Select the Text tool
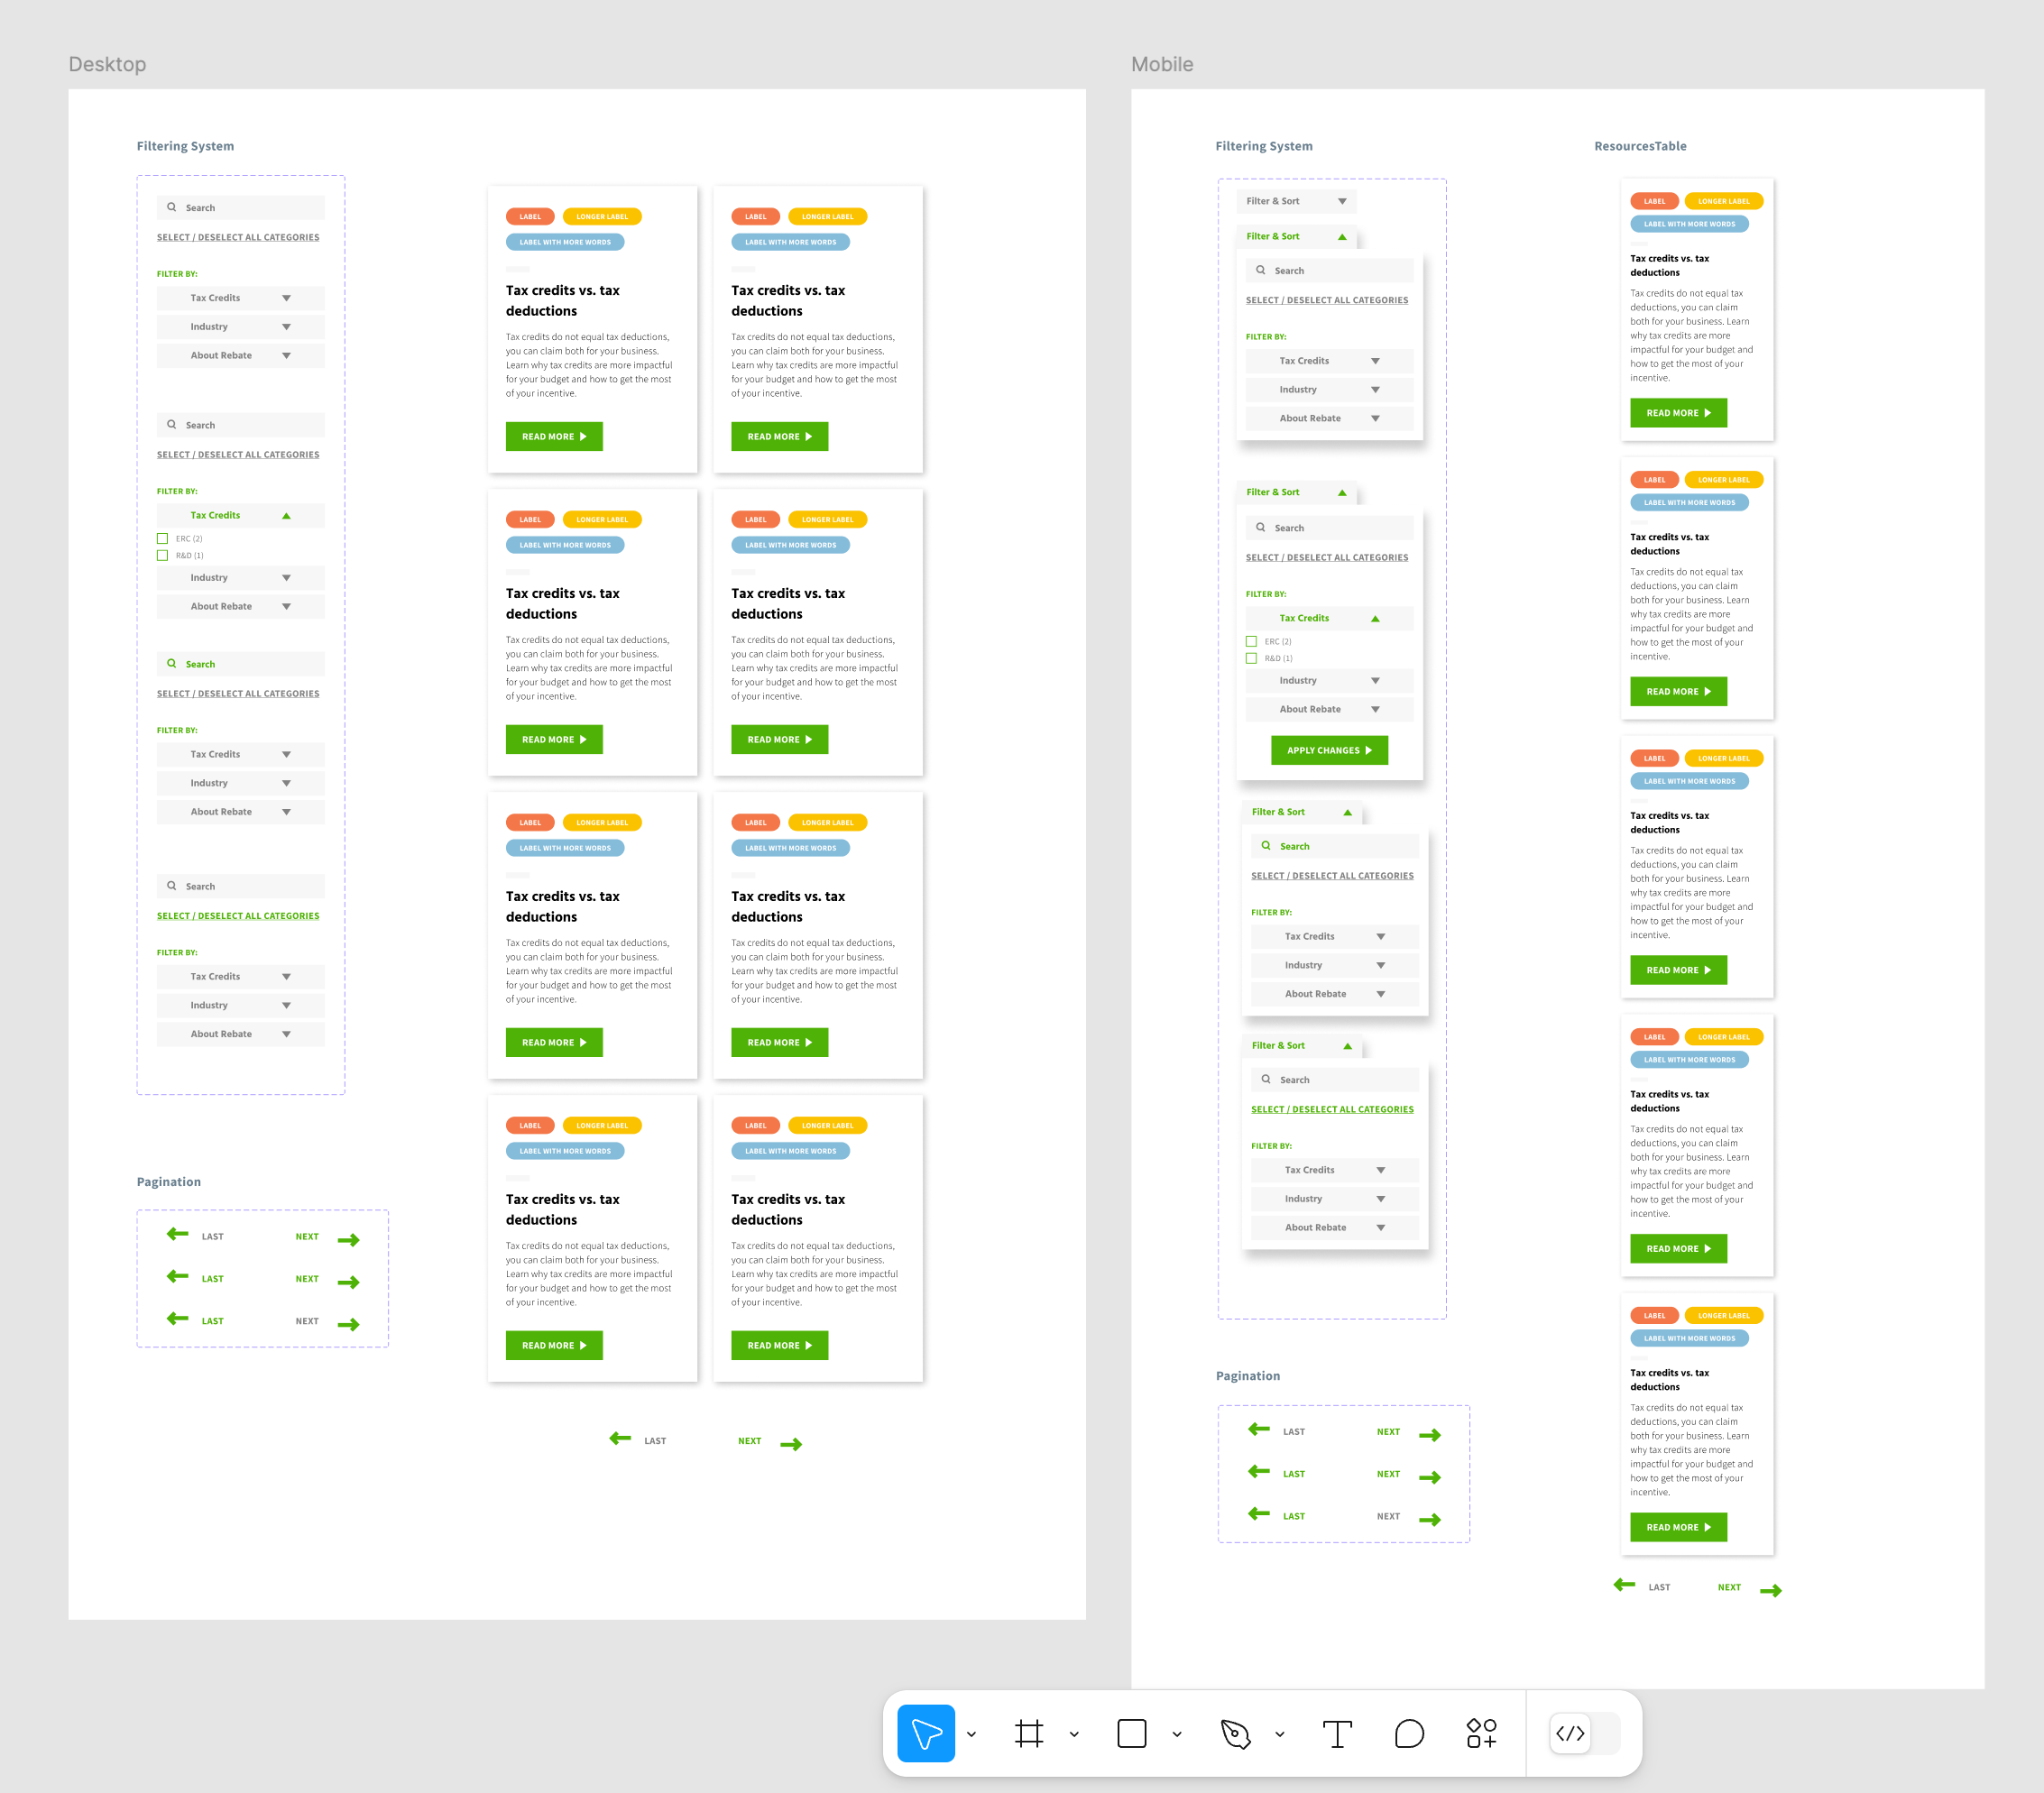The width and height of the screenshot is (2044, 1793). [x=1336, y=1733]
